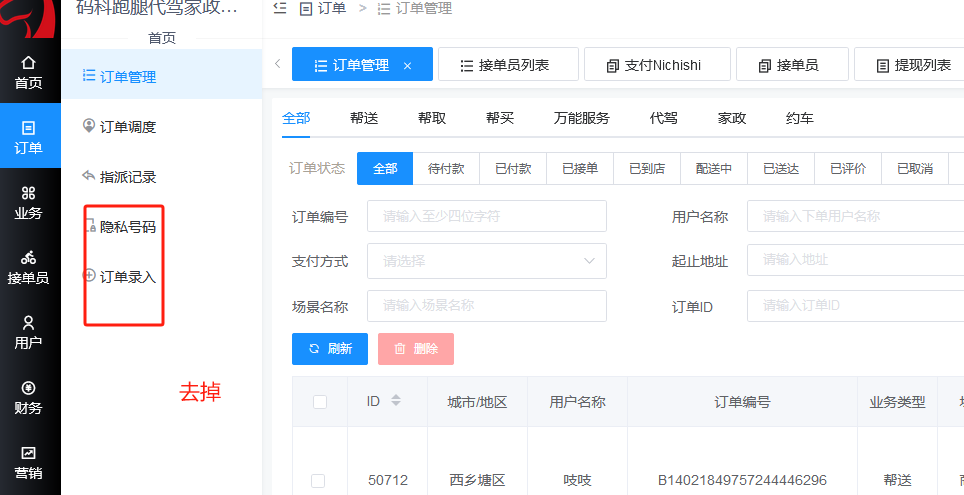964x495 pixels.
Task: Focus the 用户名称 input field
Action: click(856, 216)
